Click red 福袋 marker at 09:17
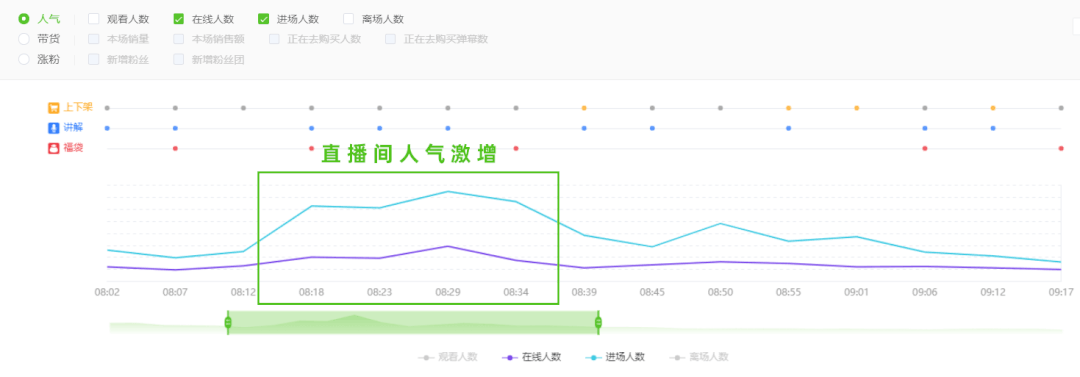 pos(1061,148)
